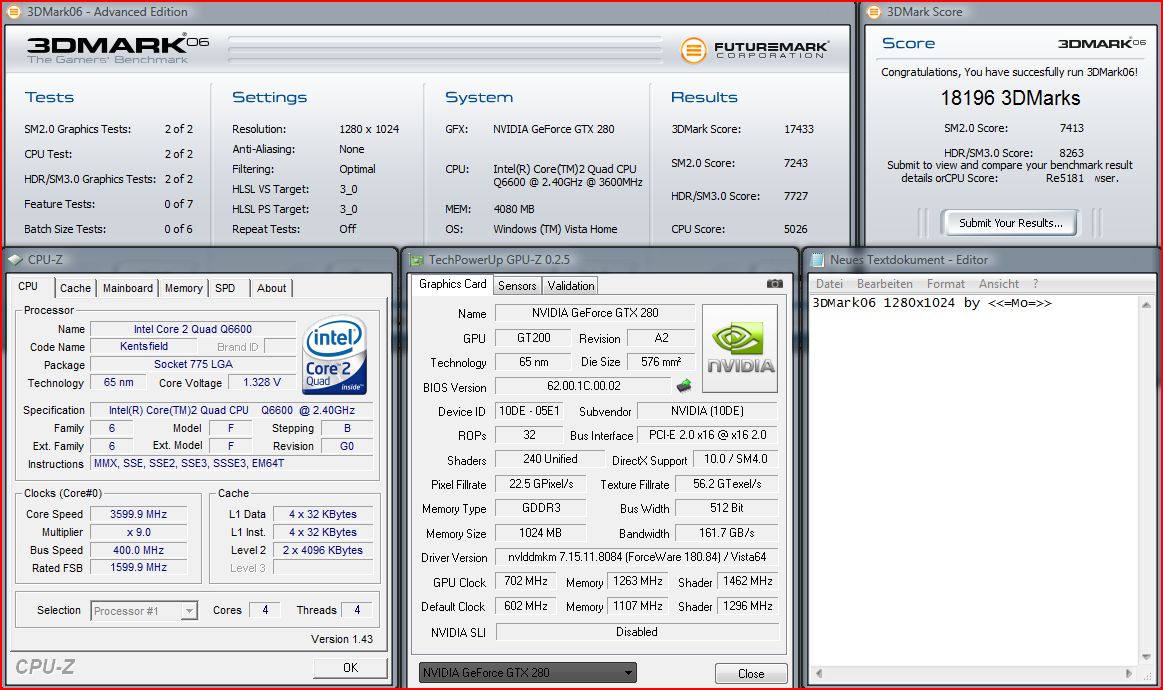
Task: Click the Memory Type value GDDR3
Action: pos(541,508)
